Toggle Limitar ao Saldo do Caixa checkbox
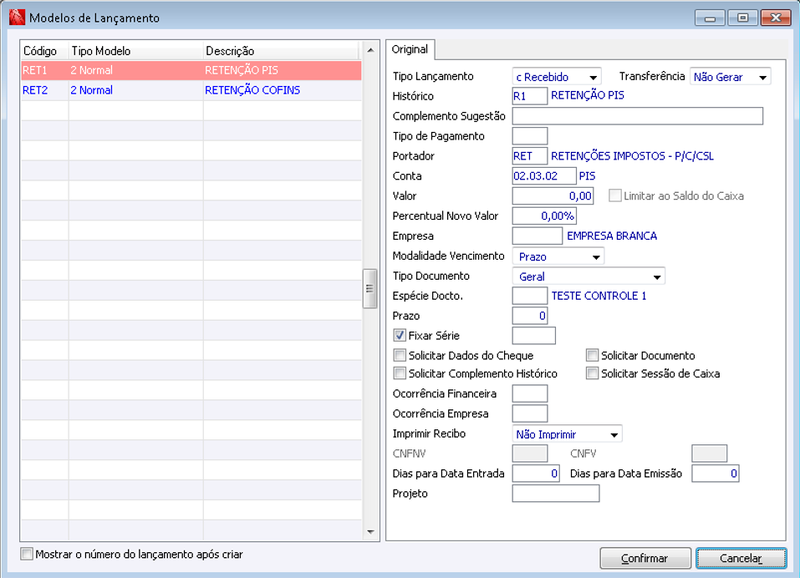This screenshot has height=578, width=800. click(615, 196)
